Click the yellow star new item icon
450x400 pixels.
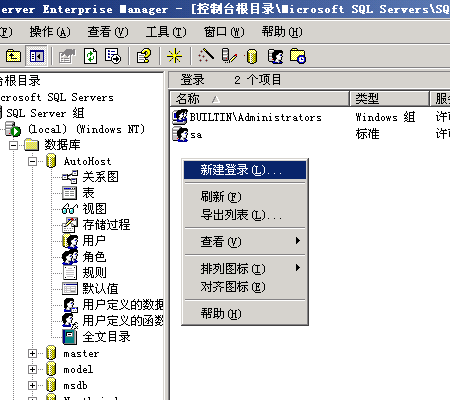(175, 56)
